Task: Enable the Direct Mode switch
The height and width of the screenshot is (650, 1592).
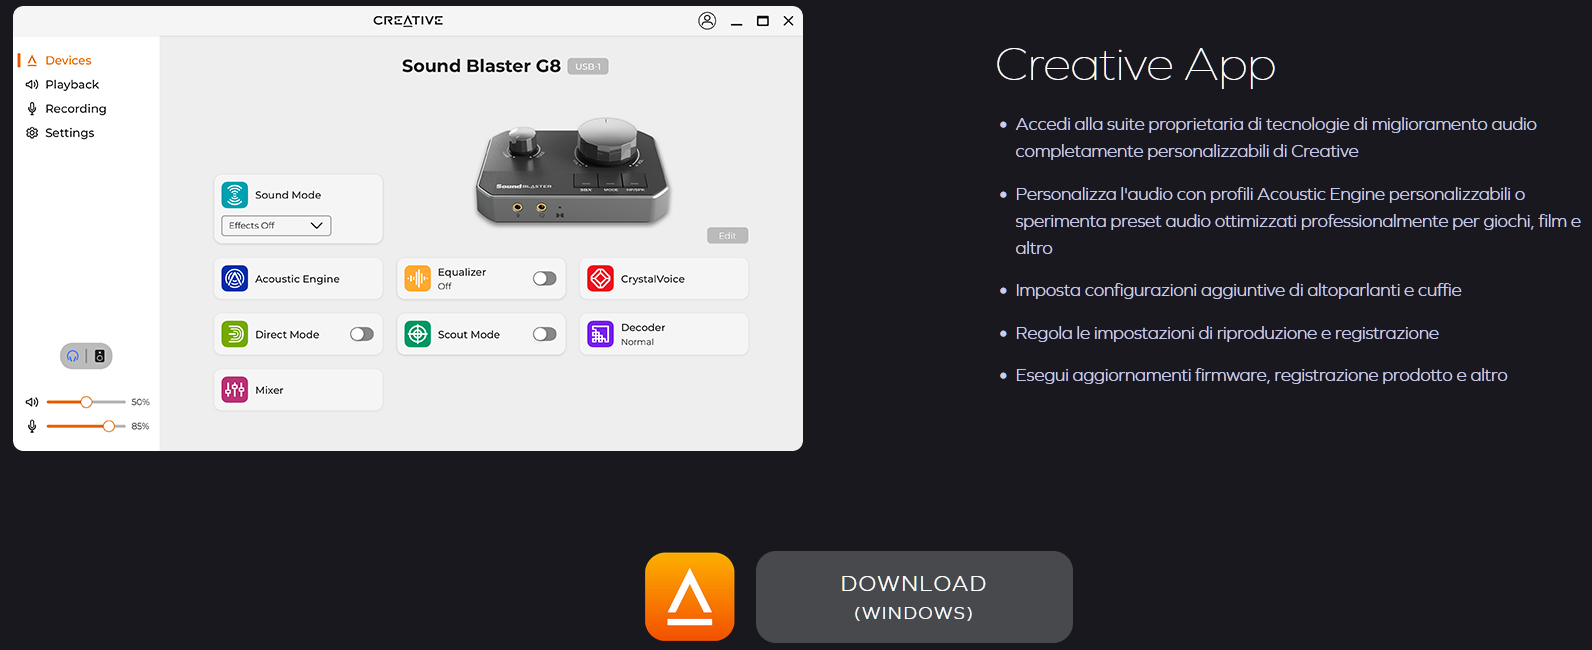Action: pyautogui.click(x=362, y=334)
